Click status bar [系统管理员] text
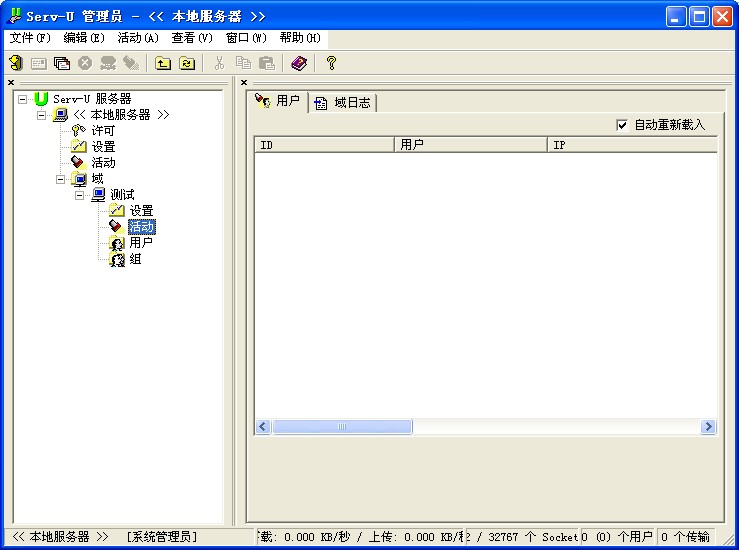Viewport: 739px width, 550px height. (x=162, y=537)
